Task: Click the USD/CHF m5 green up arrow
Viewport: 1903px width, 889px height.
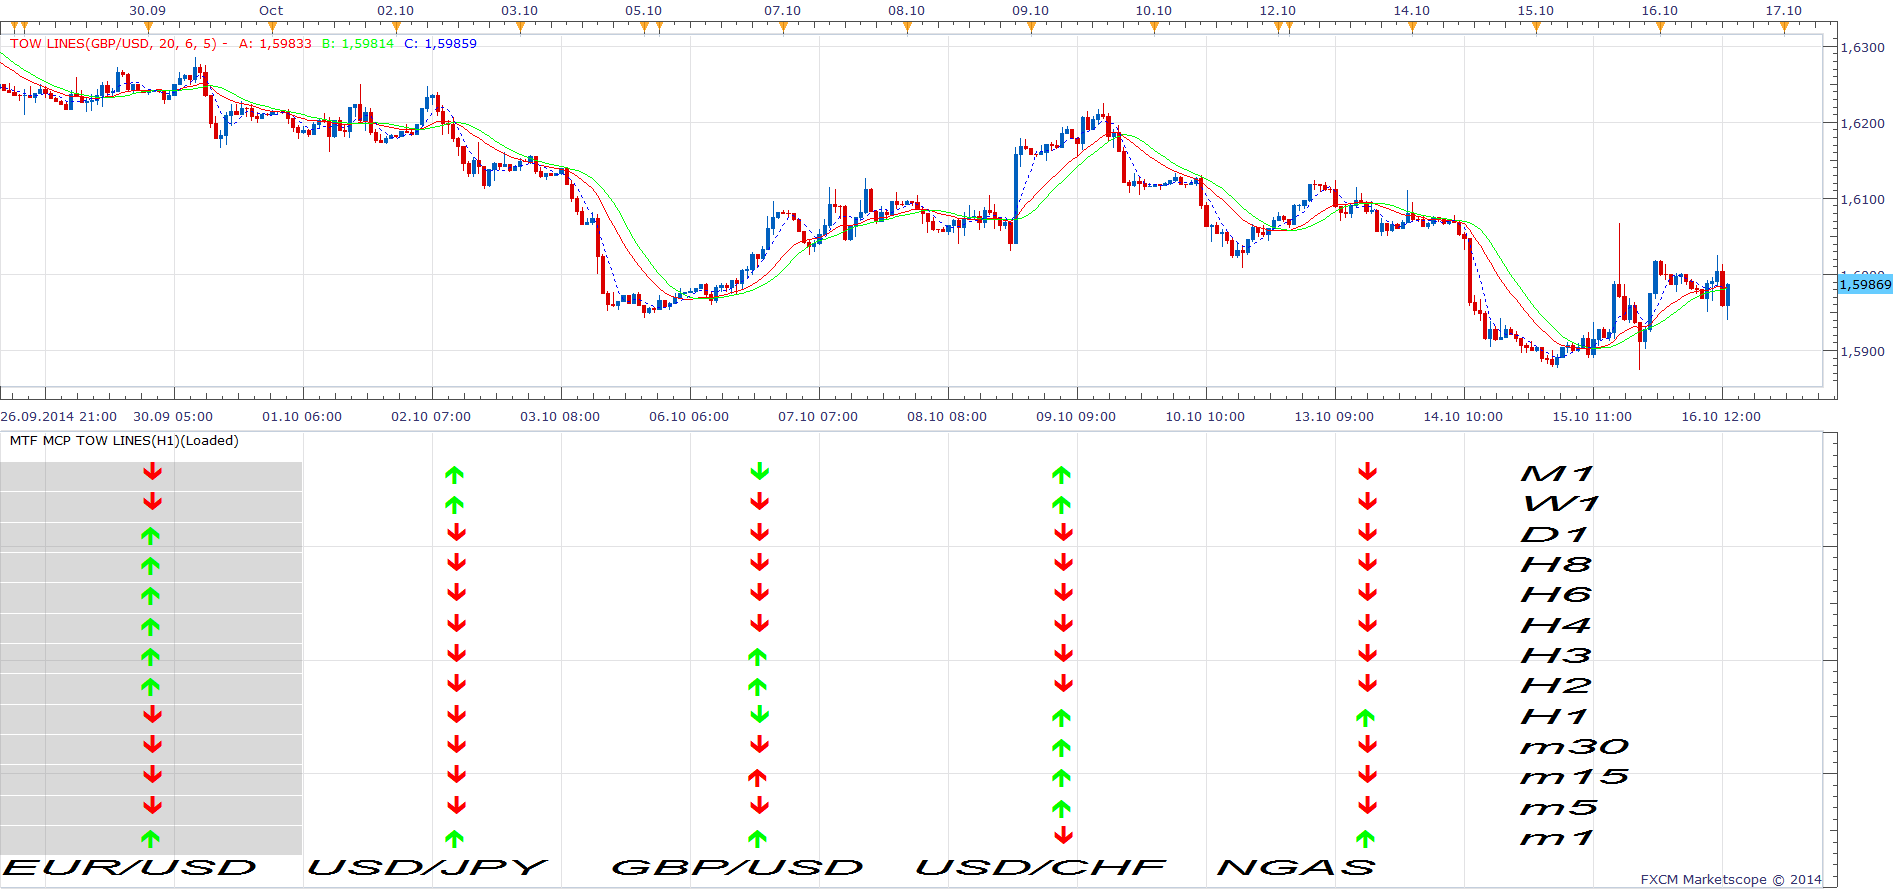Action: click(1062, 808)
